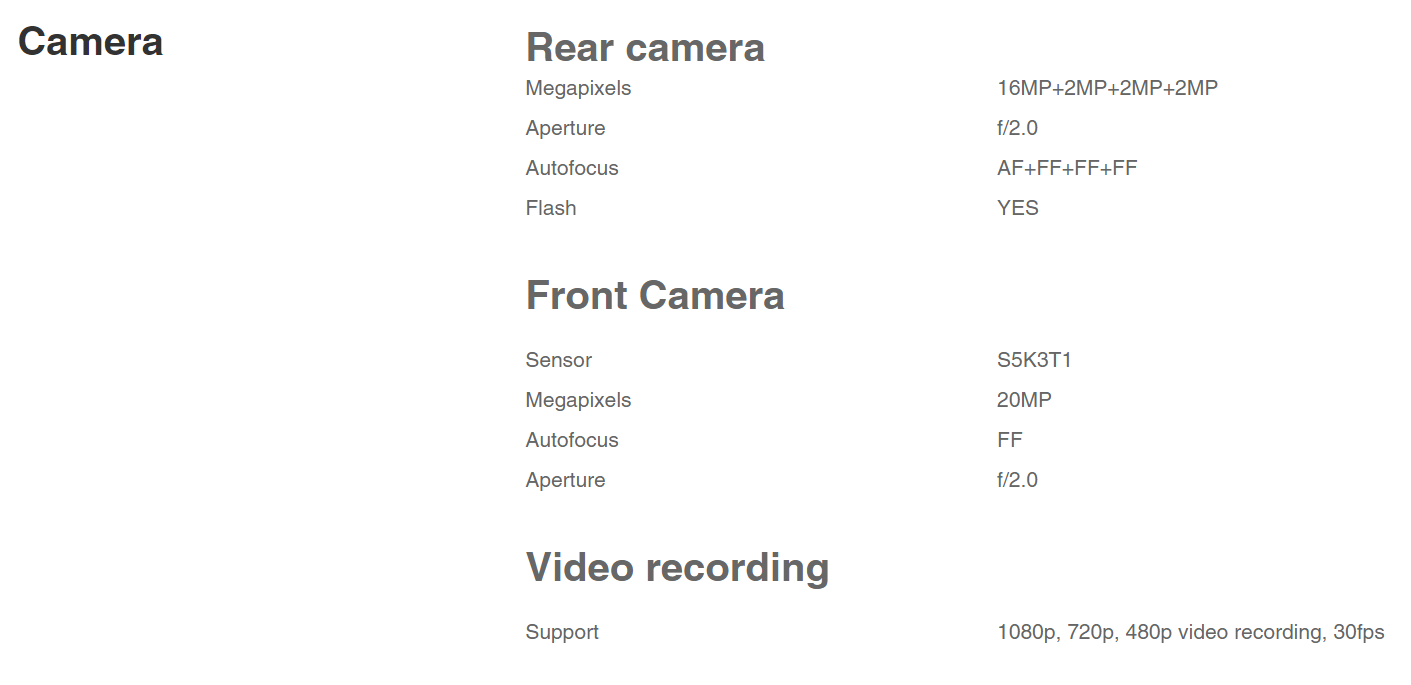Select the S5K3T1 sensor value
Viewport: 1411px width, 685px height.
click(1034, 360)
